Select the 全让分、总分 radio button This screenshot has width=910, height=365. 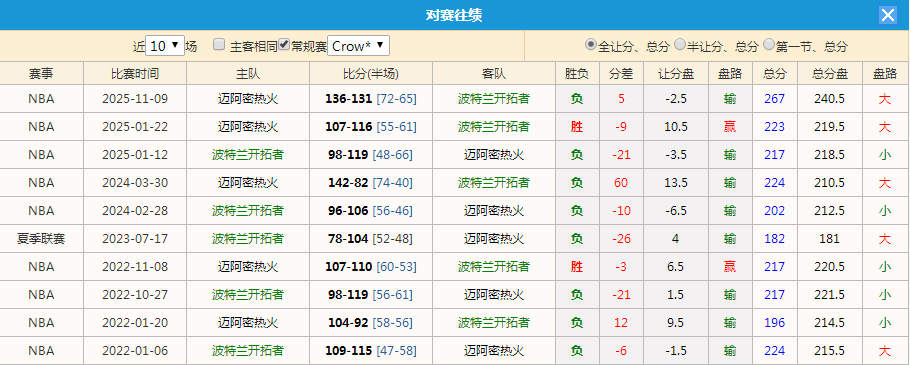[x=591, y=45]
